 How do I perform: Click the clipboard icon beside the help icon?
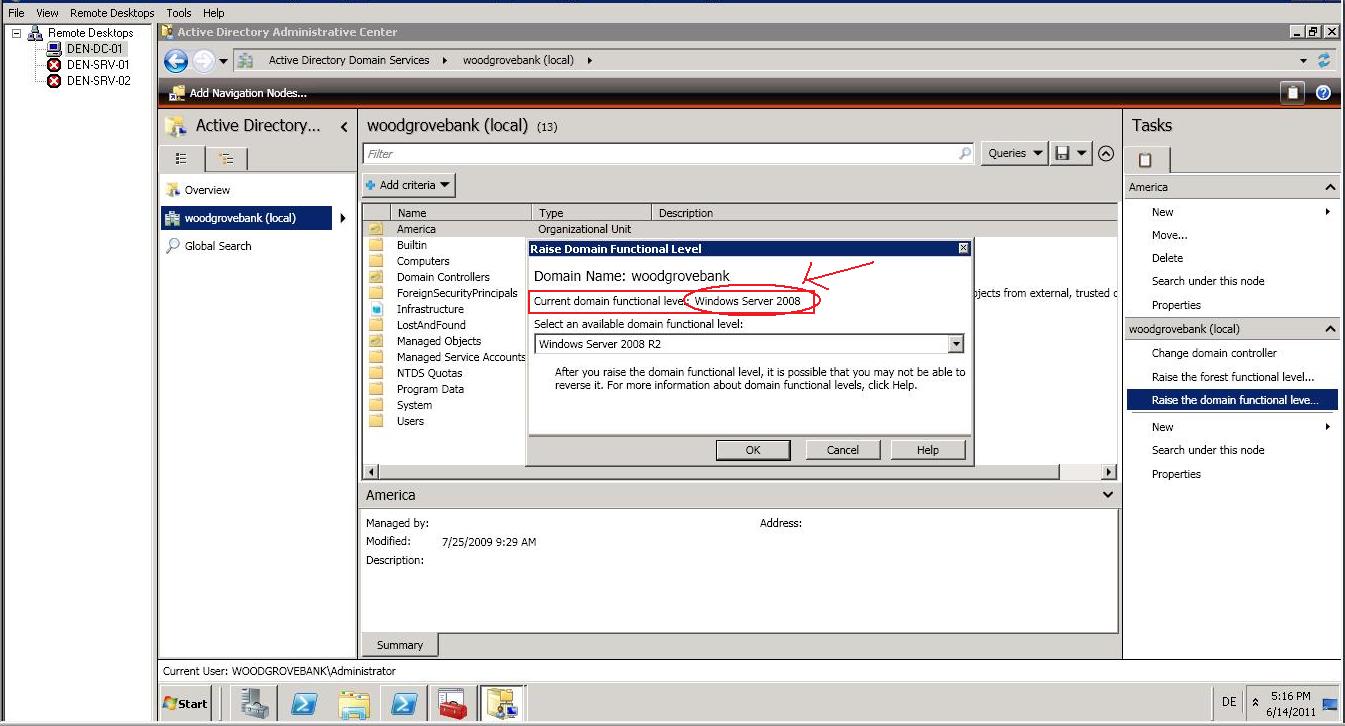pos(1293,93)
